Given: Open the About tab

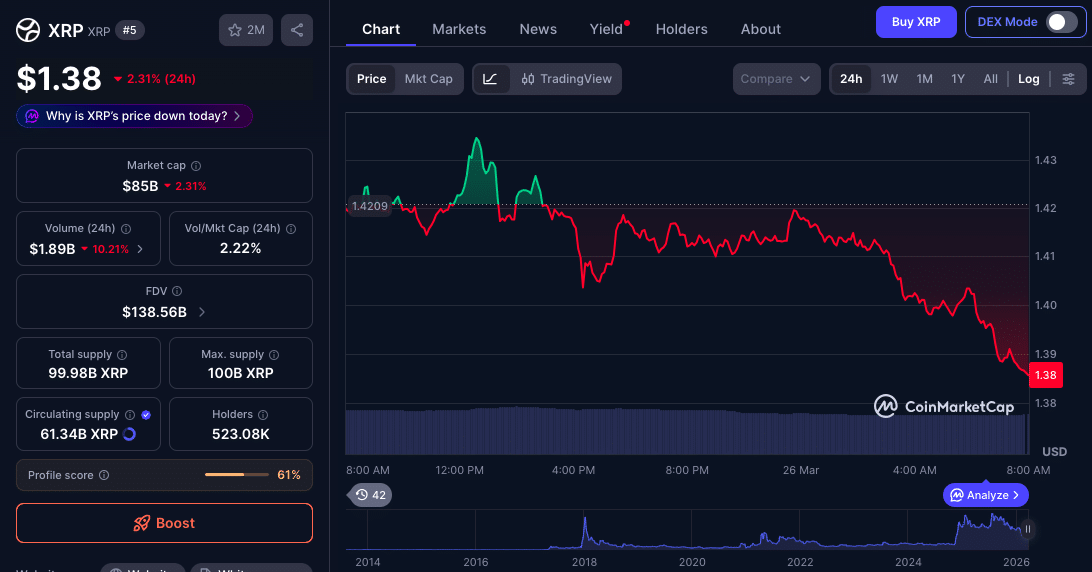Looking at the screenshot, I should 760,29.
